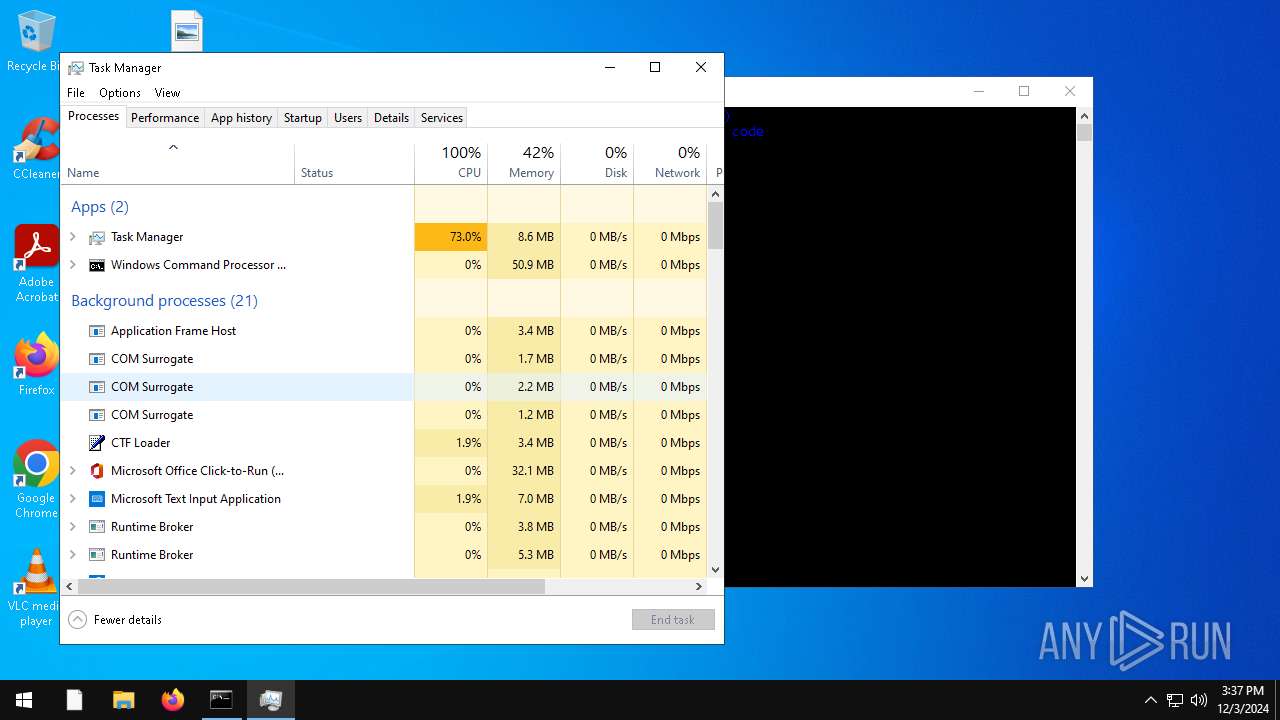This screenshot has width=1280, height=720.
Task: Click scroll right arrow in Task Manager
Action: coord(699,587)
